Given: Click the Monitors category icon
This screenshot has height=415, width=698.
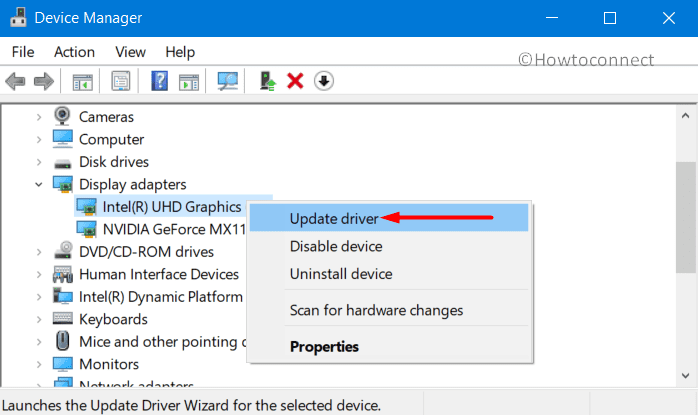Looking at the screenshot, I should click(63, 364).
